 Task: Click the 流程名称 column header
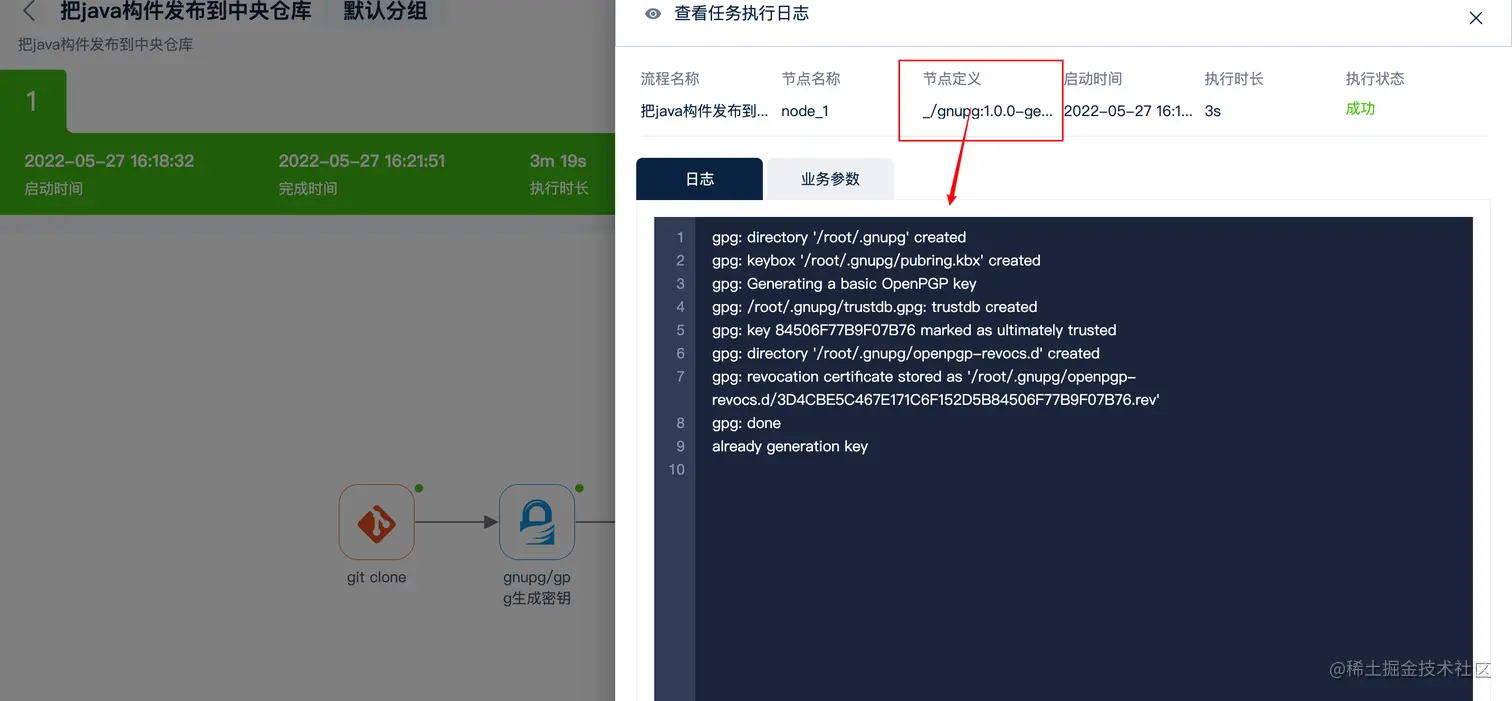(x=670, y=78)
